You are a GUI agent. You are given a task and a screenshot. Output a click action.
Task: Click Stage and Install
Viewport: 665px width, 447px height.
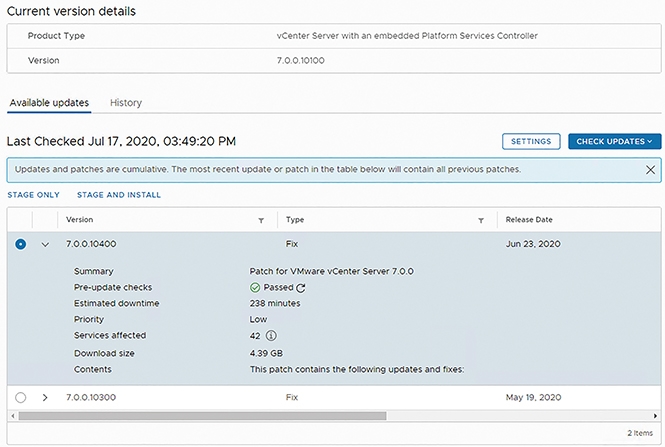point(119,195)
